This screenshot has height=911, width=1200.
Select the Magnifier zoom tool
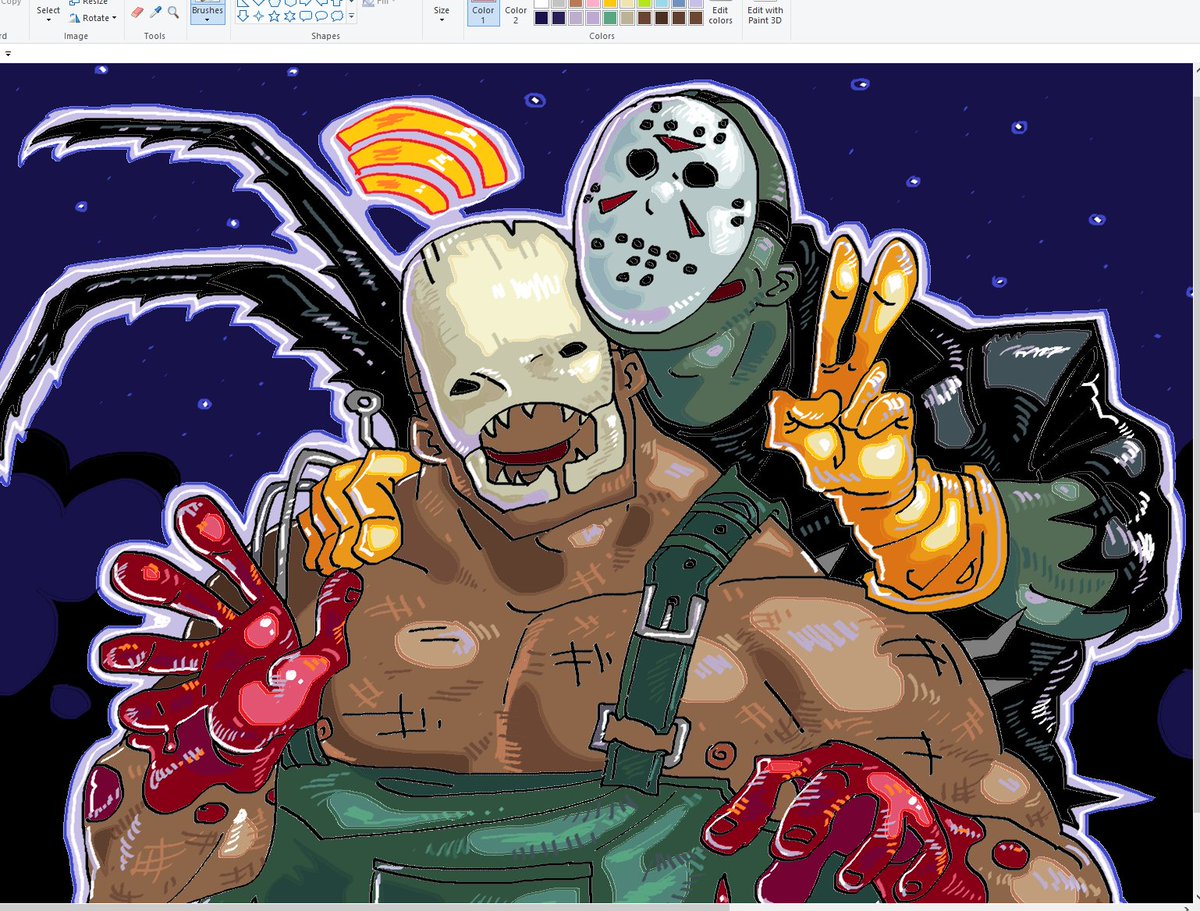(x=173, y=13)
